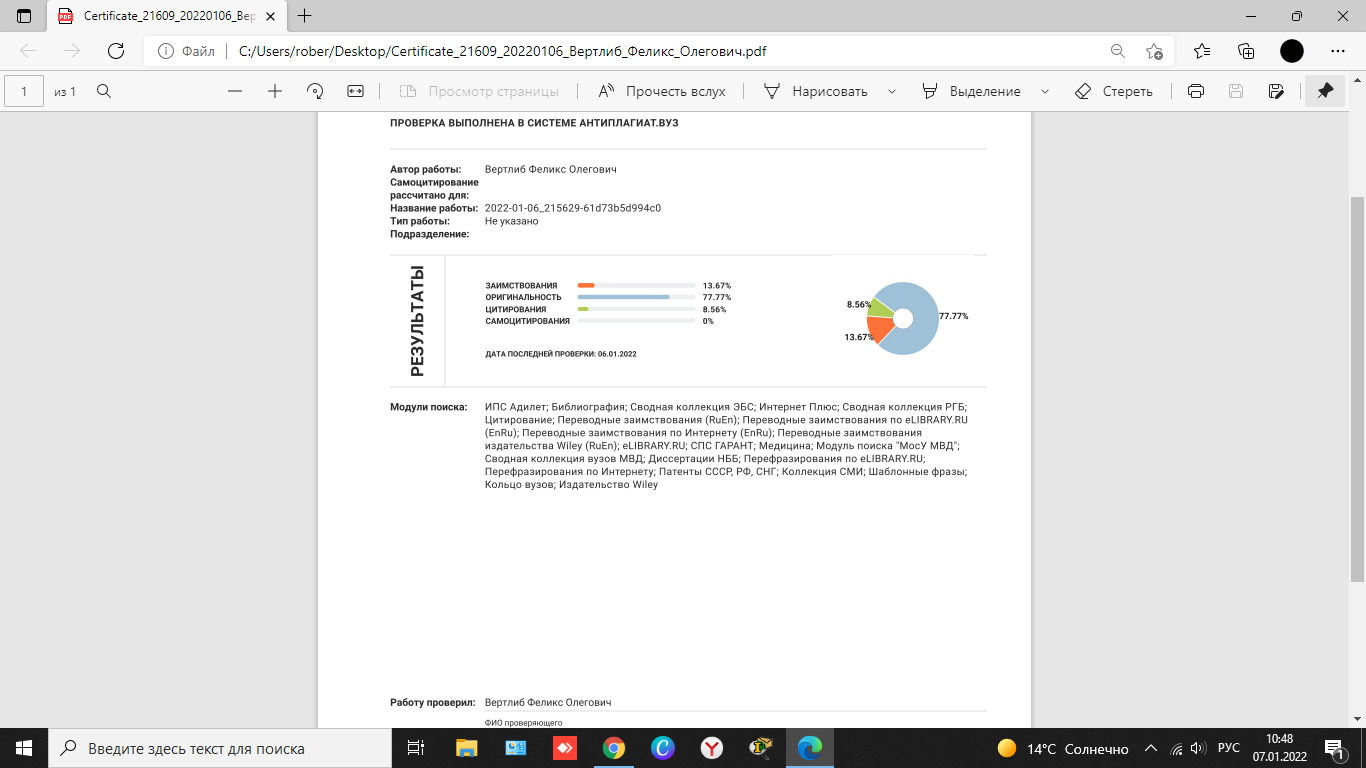The image size is (1366, 768).
Task: Open the tab actions menu icon
Action: [24, 16]
